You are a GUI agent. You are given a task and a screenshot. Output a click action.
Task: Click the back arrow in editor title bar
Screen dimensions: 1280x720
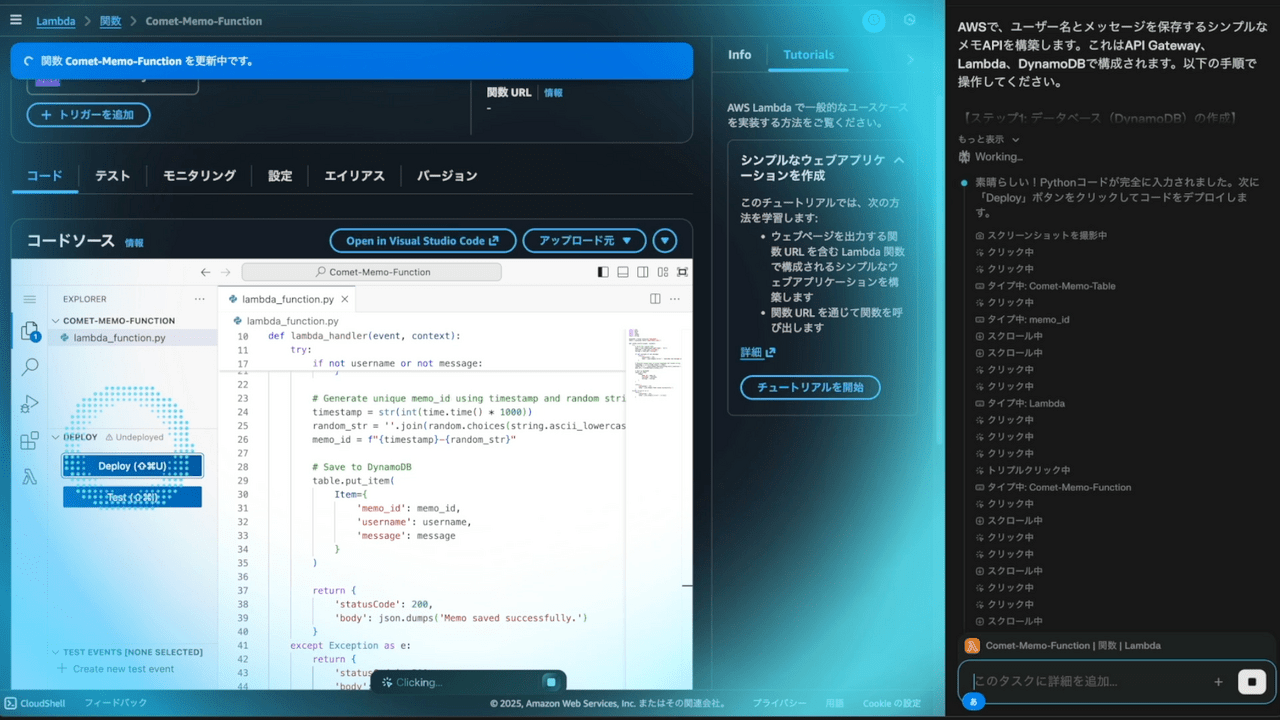(206, 272)
